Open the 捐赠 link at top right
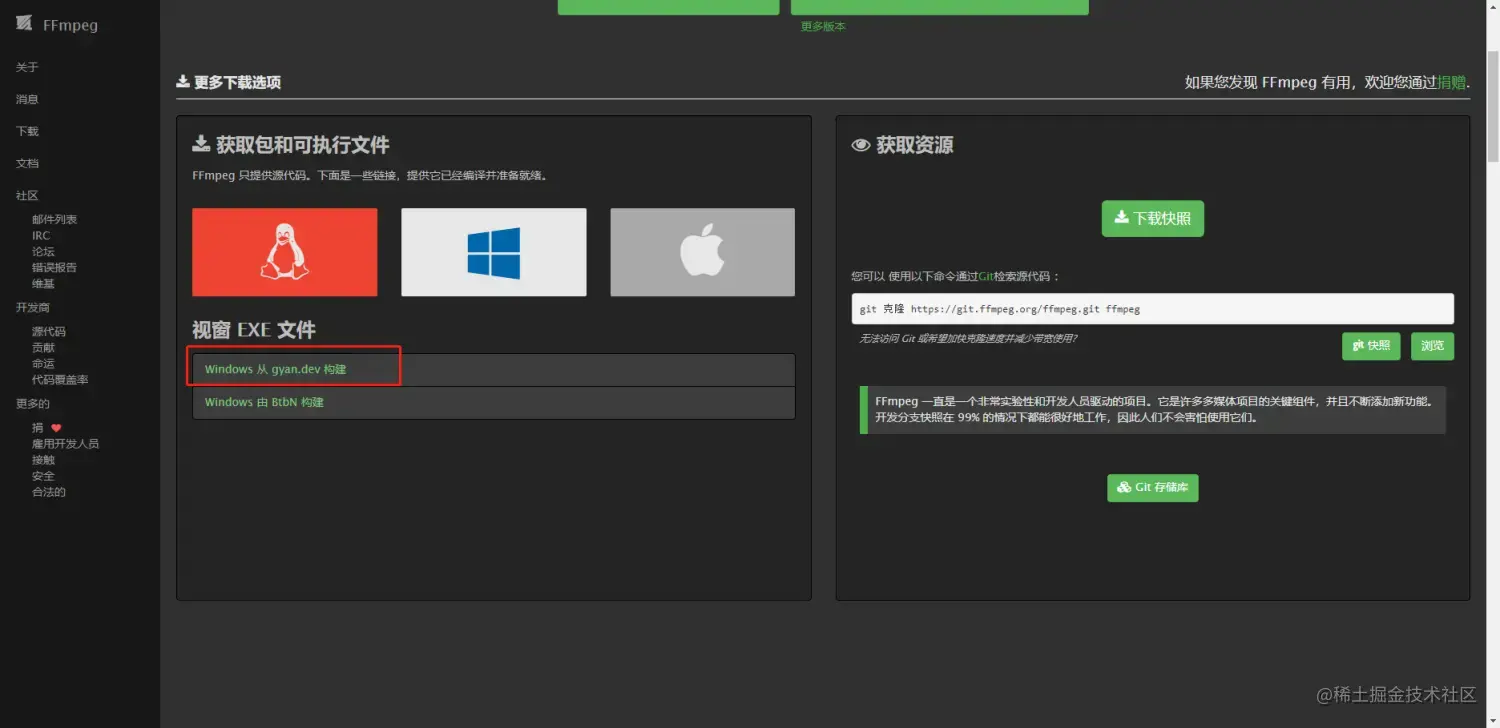 (x=1452, y=82)
